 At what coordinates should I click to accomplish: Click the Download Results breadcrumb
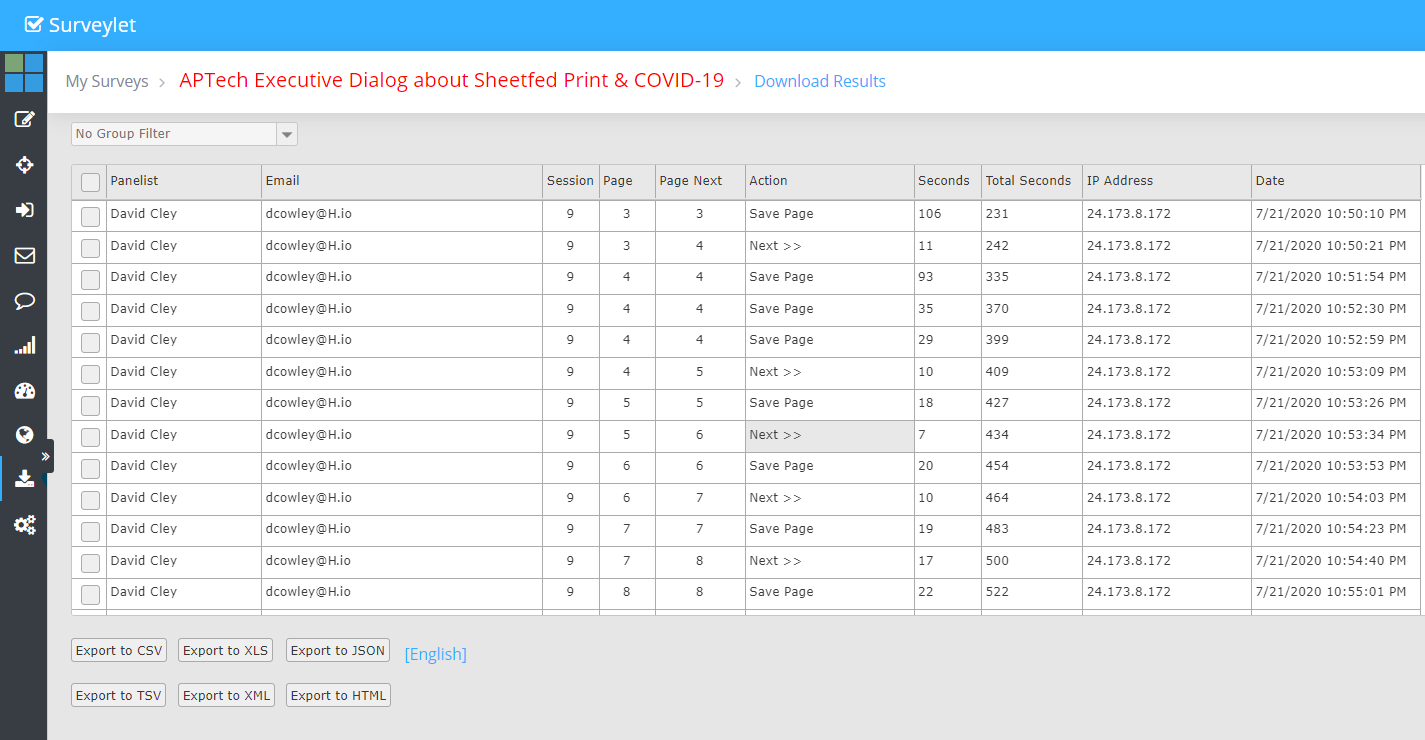click(x=819, y=82)
